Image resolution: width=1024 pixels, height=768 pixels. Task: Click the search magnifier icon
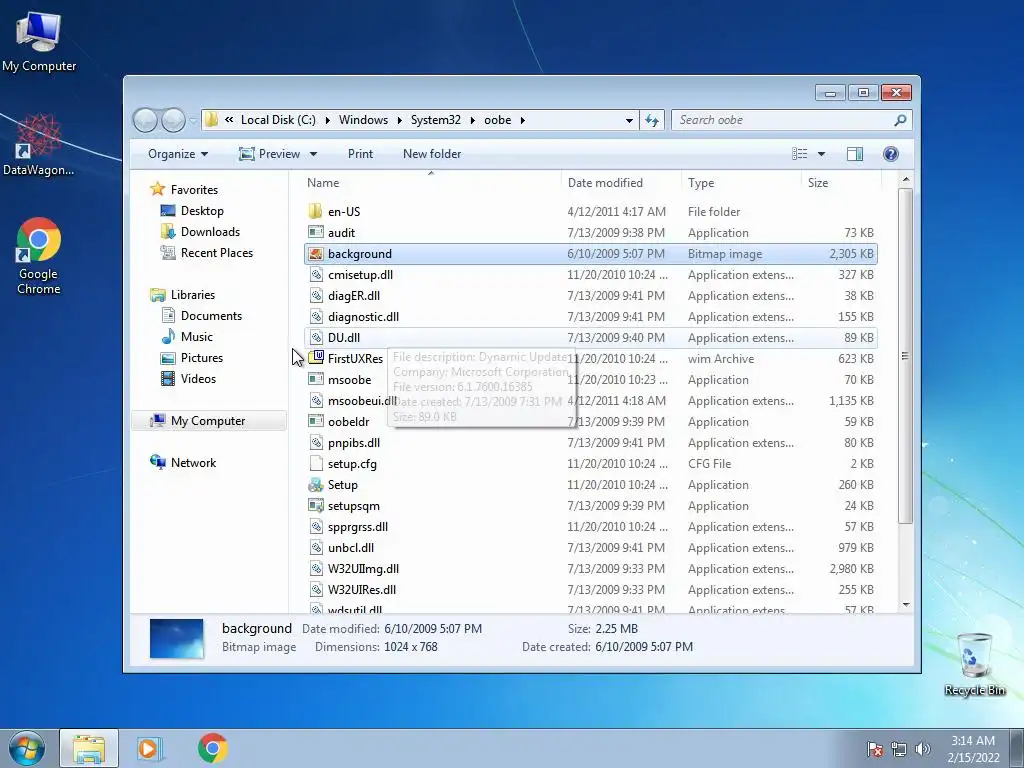pyautogui.click(x=900, y=120)
